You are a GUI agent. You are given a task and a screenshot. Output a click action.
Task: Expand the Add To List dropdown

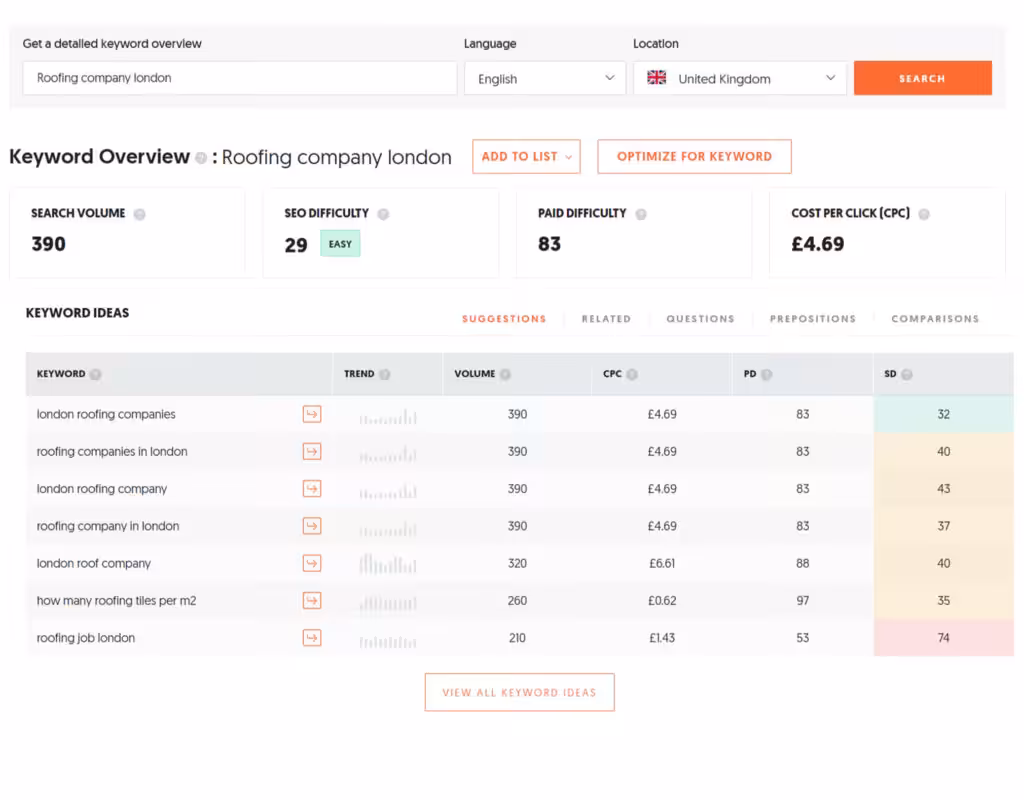[526, 157]
